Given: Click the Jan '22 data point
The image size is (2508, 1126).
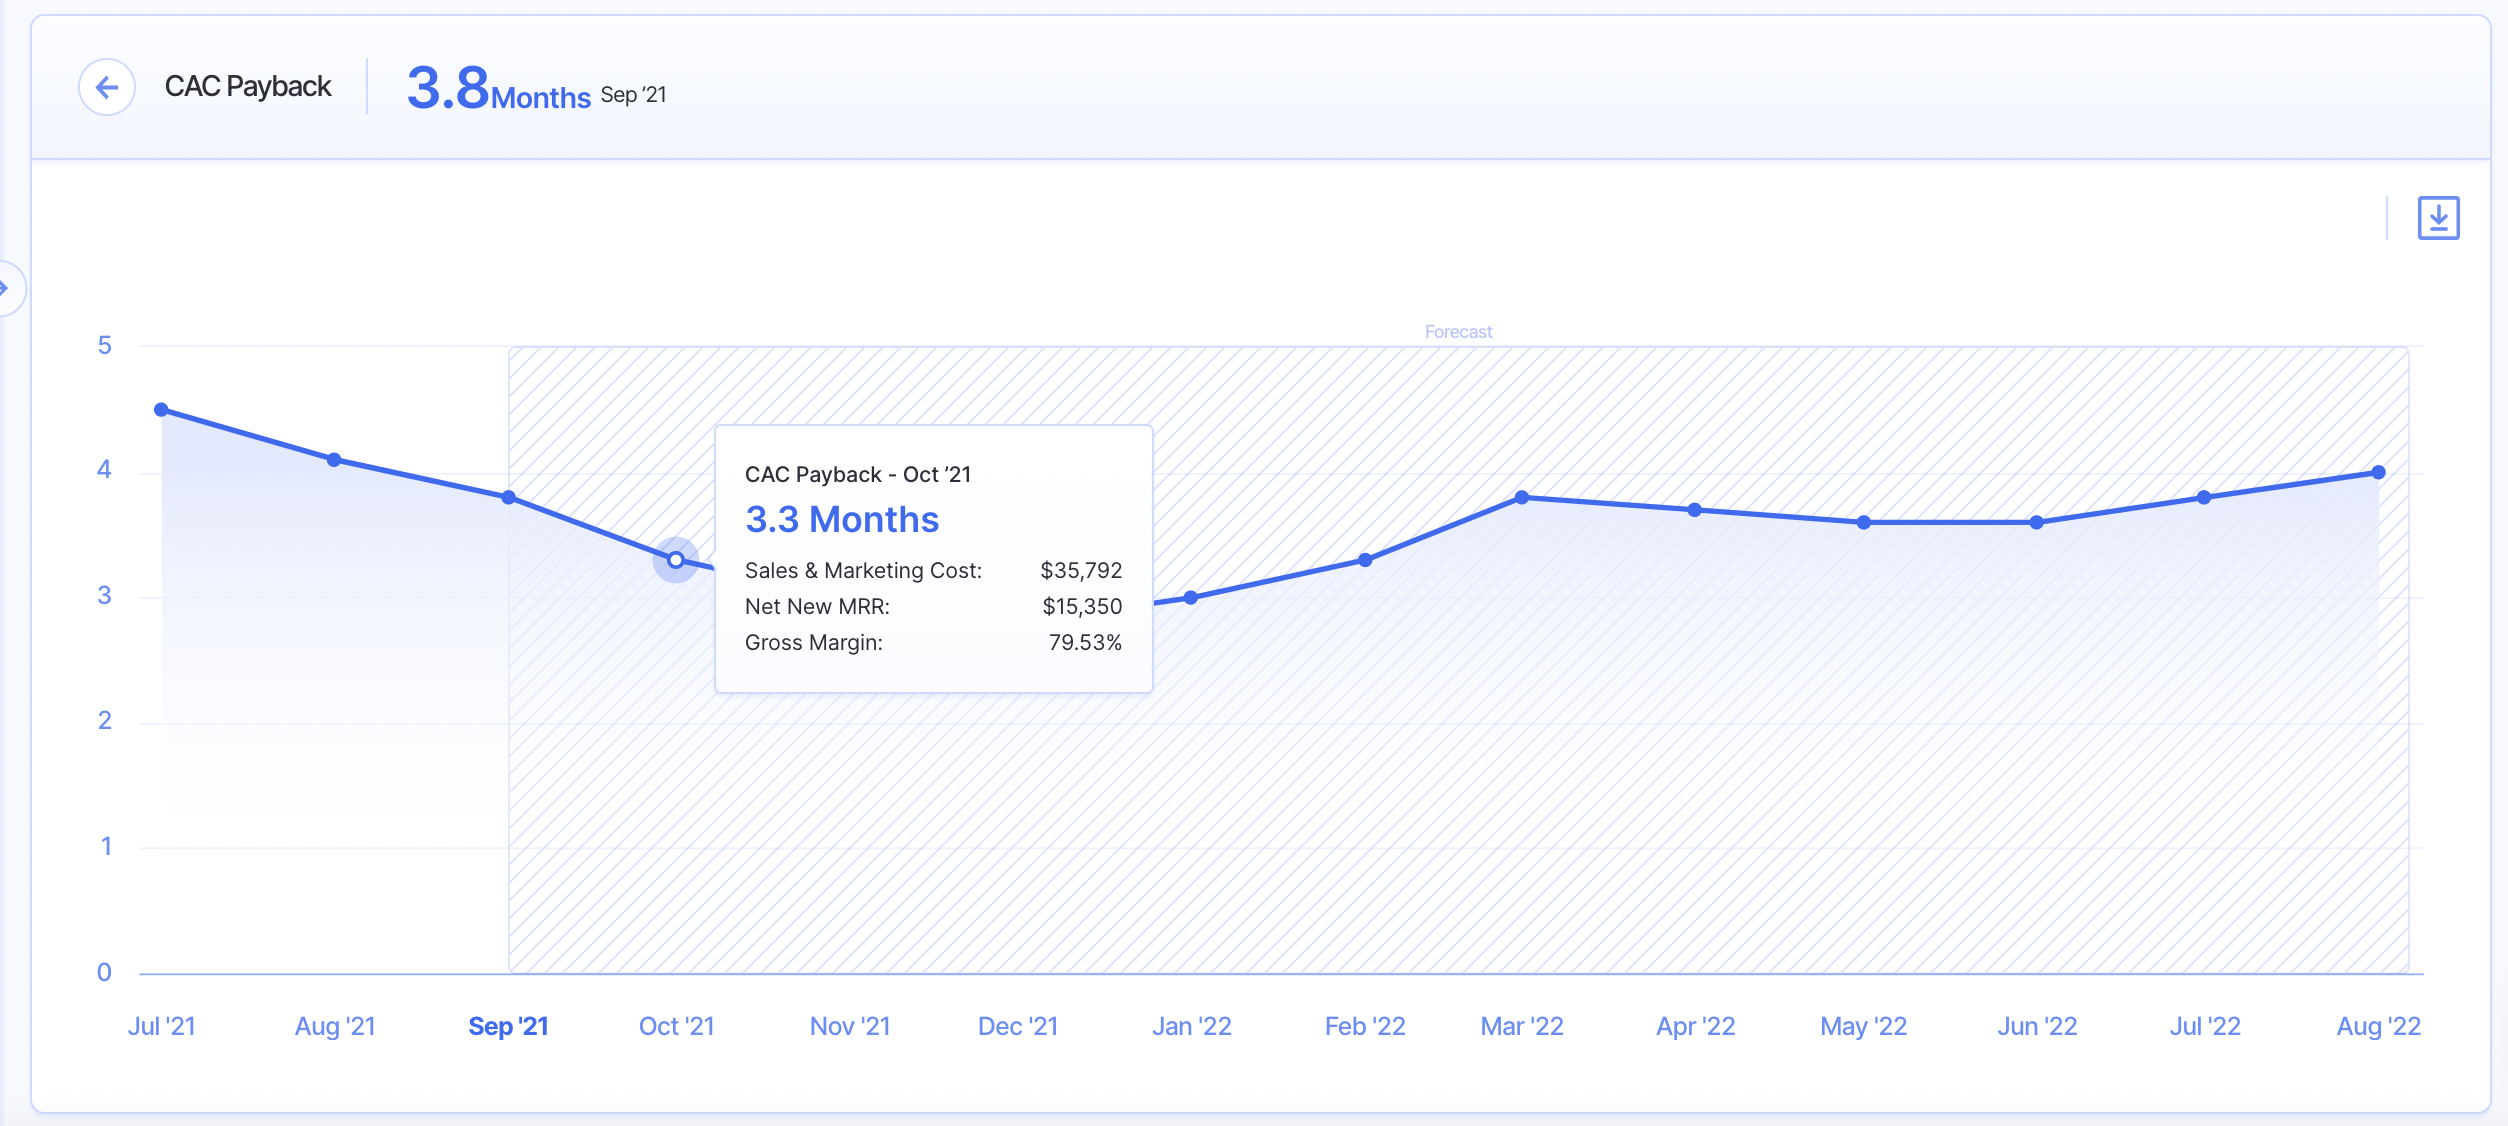Looking at the screenshot, I should pos(1191,598).
